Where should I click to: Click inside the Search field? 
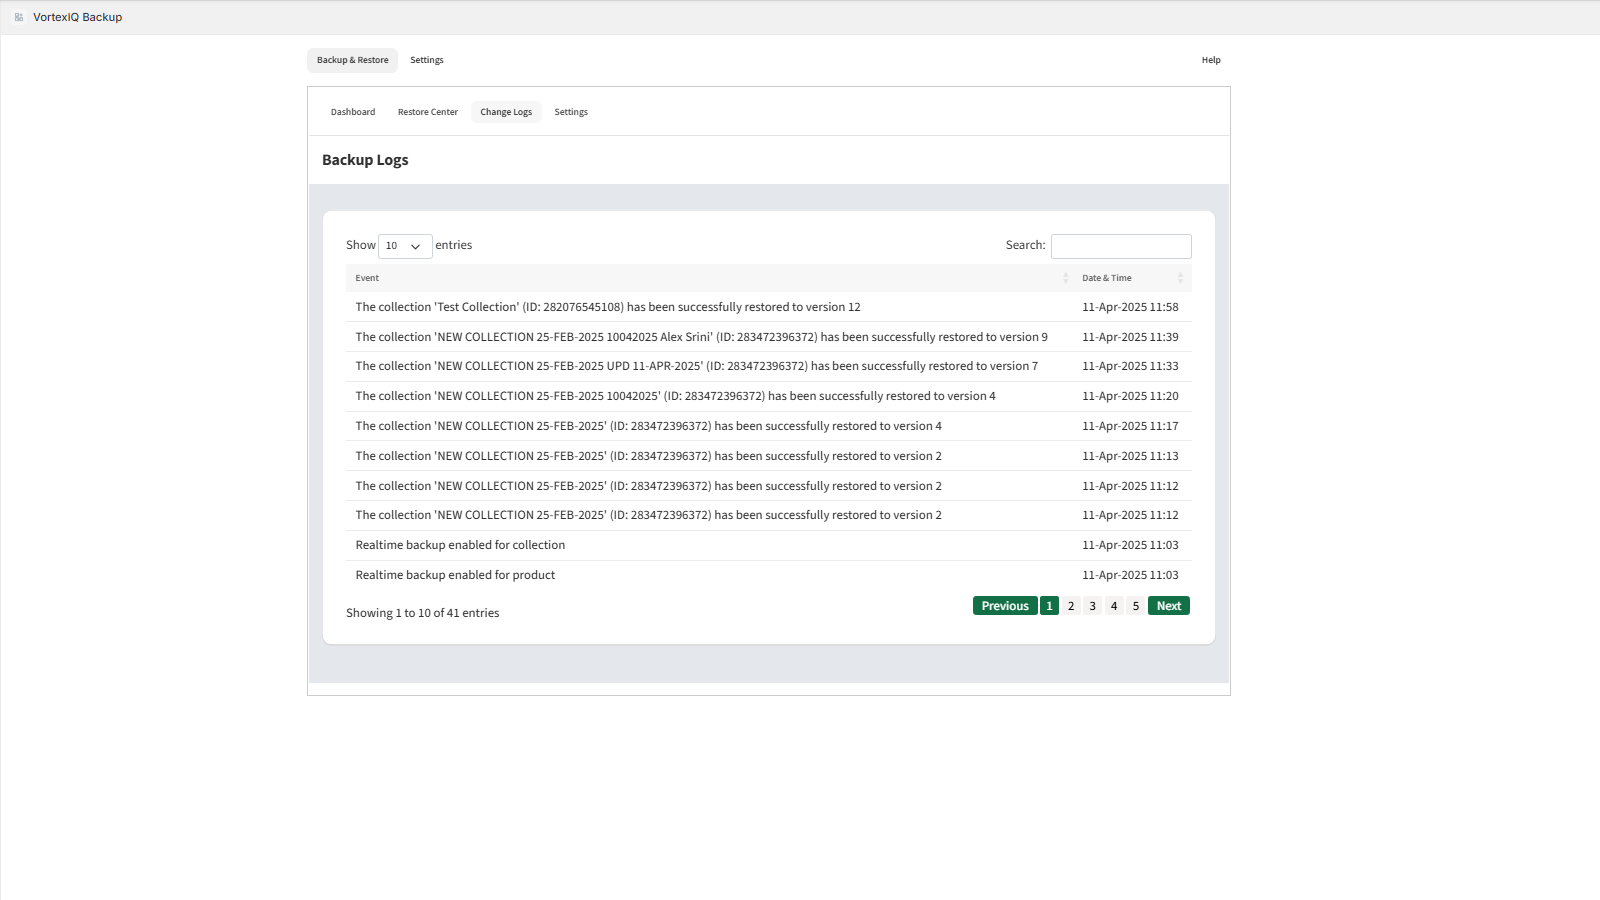click(1120, 246)
